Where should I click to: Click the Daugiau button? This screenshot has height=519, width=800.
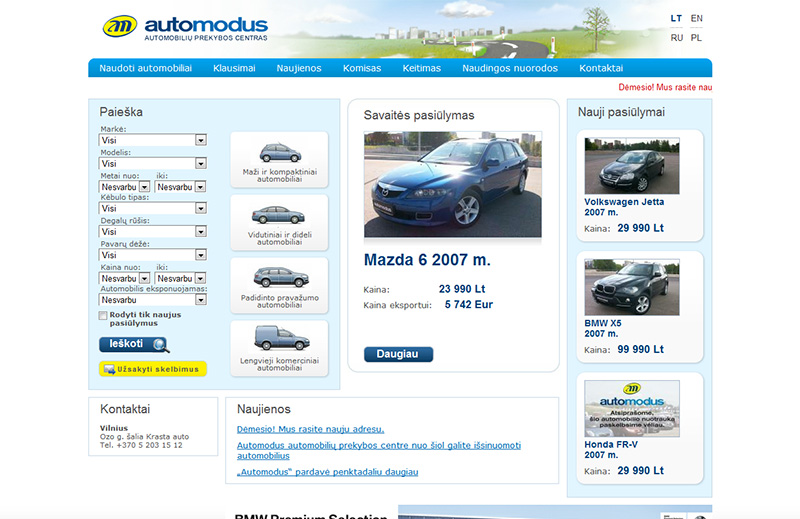[x=398, y=354]
